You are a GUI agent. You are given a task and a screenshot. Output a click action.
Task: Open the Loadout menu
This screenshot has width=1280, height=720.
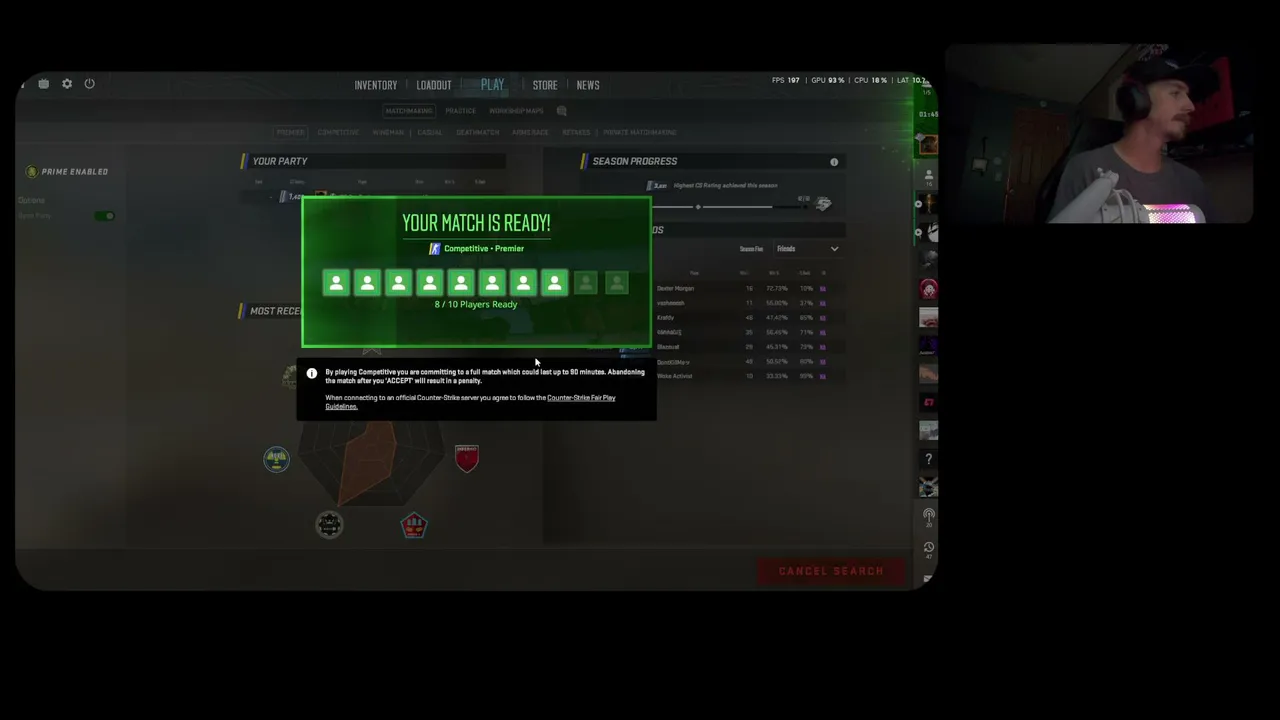(x=434, y=85)
